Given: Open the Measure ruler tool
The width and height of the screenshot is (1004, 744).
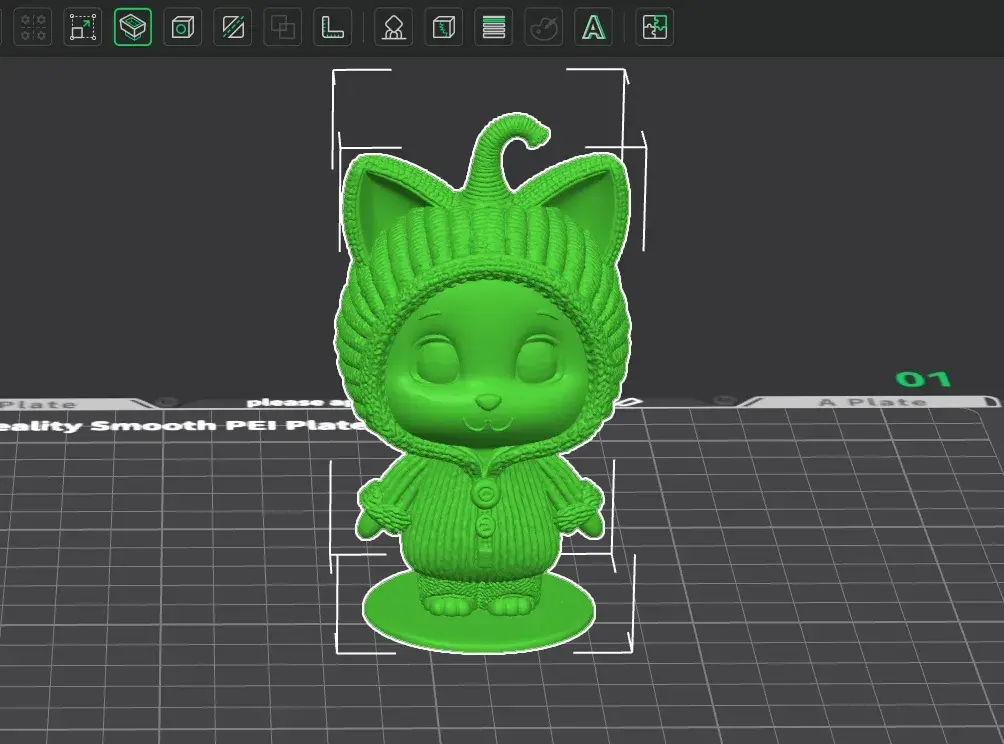Looking at the screenshot, I should [332, 28].
